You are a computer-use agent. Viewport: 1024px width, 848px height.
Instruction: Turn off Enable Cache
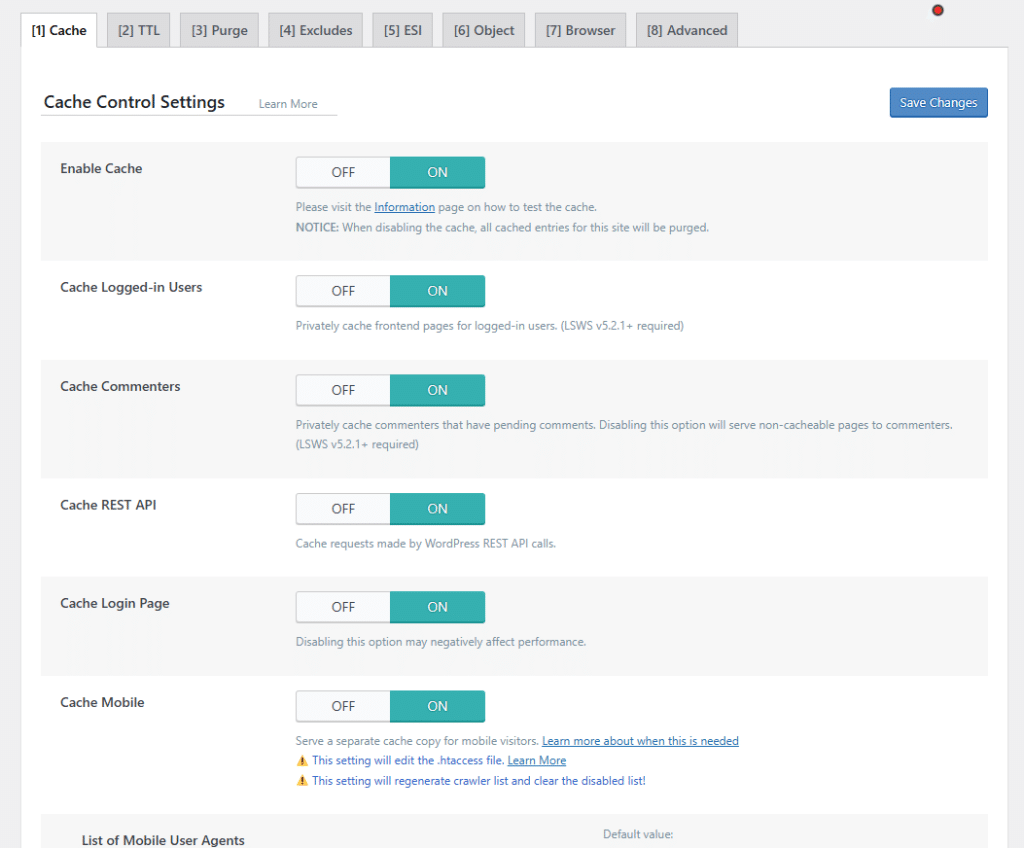343,172
